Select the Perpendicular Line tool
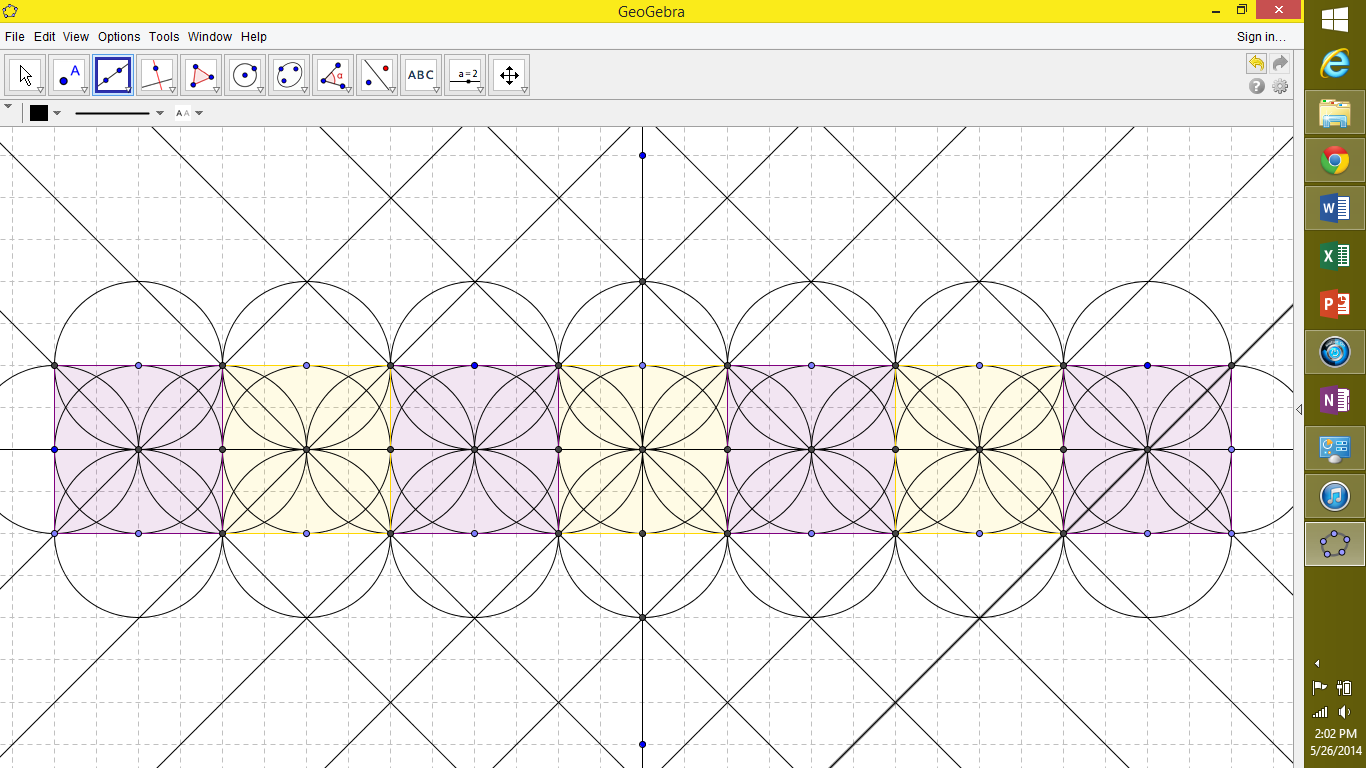 tap(157, 75)
